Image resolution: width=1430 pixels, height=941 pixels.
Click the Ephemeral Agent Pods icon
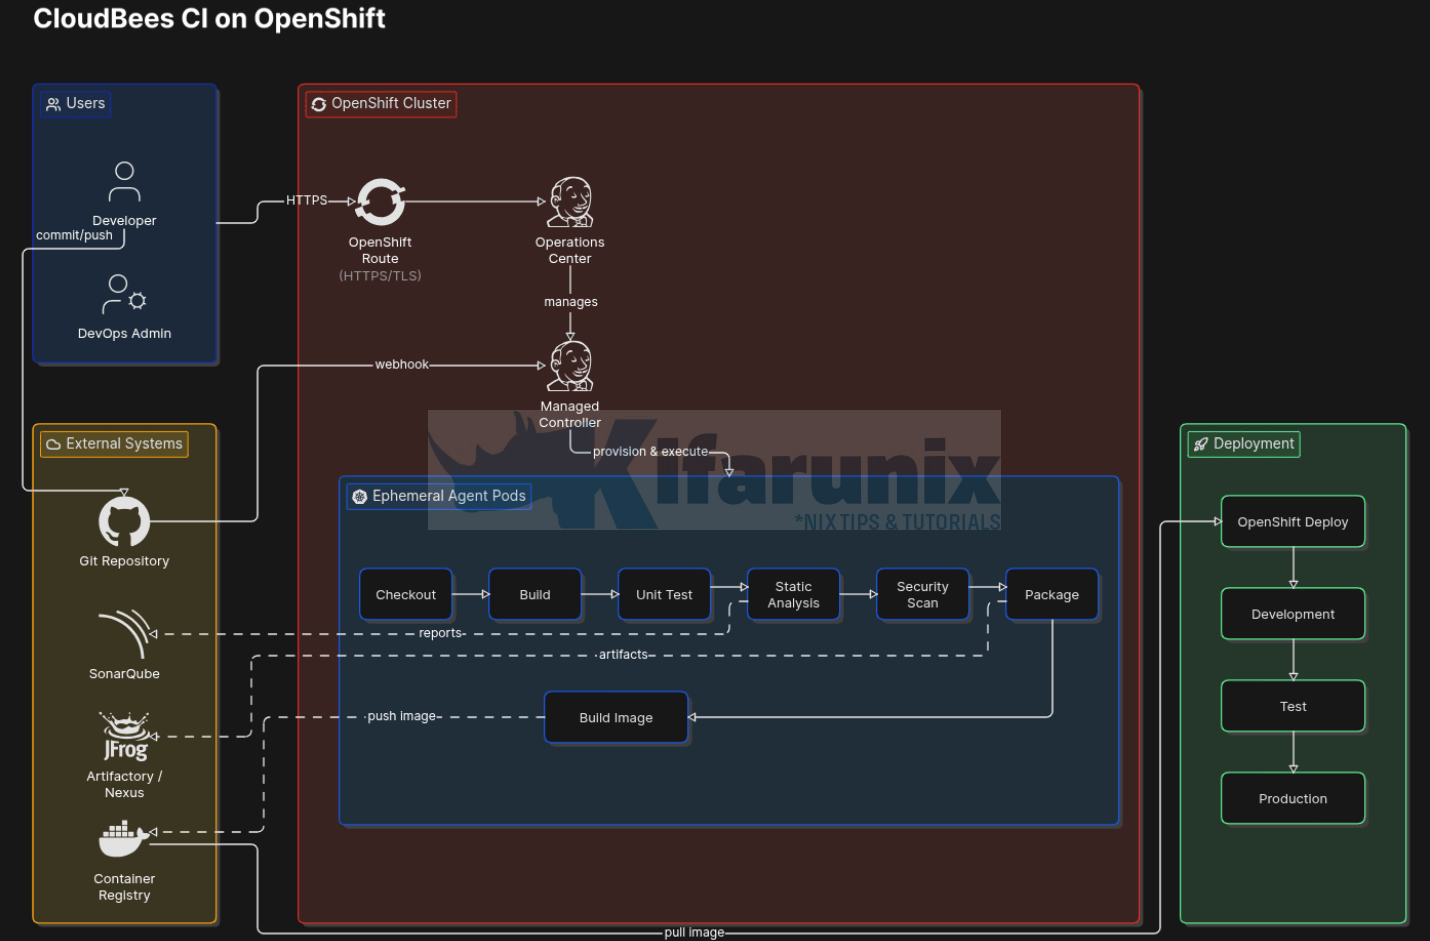[360, 497]
